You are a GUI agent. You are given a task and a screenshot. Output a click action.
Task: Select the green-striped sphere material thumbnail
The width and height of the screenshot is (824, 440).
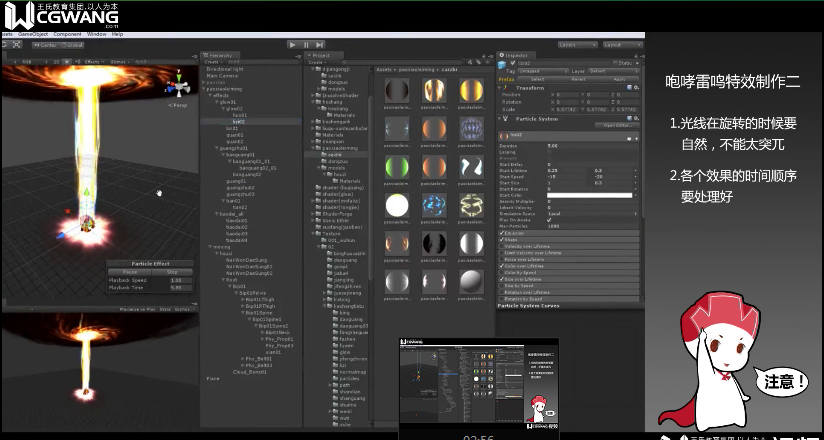[x=397, y=166]
